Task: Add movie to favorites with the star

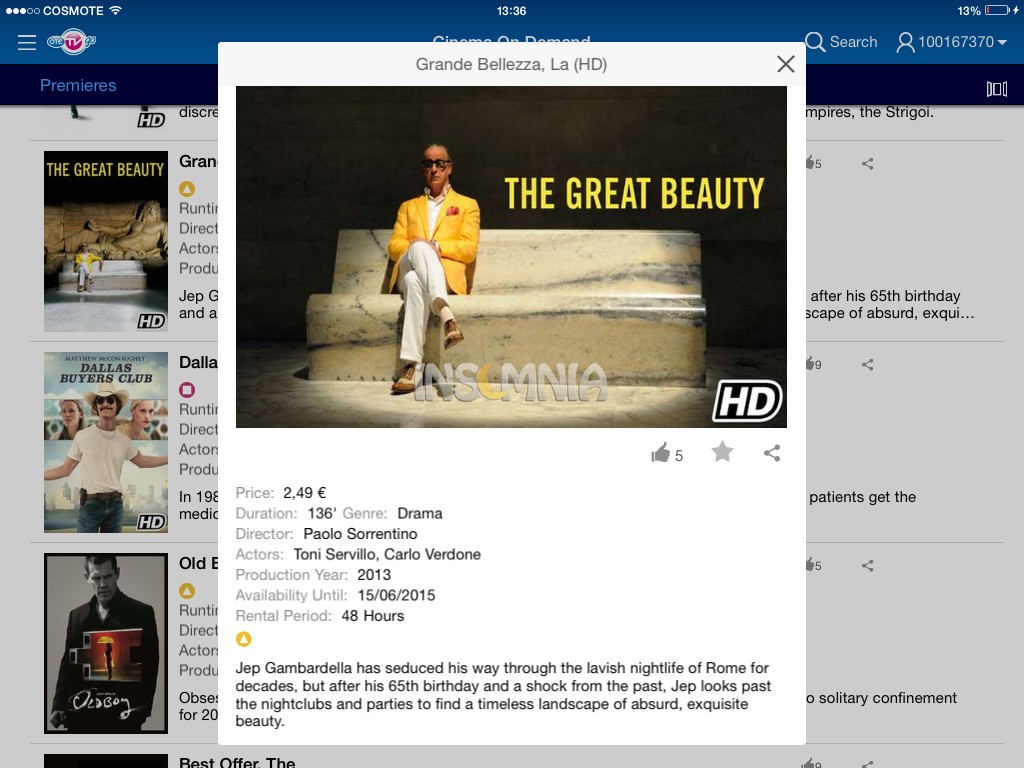Action: pos(722,451)
